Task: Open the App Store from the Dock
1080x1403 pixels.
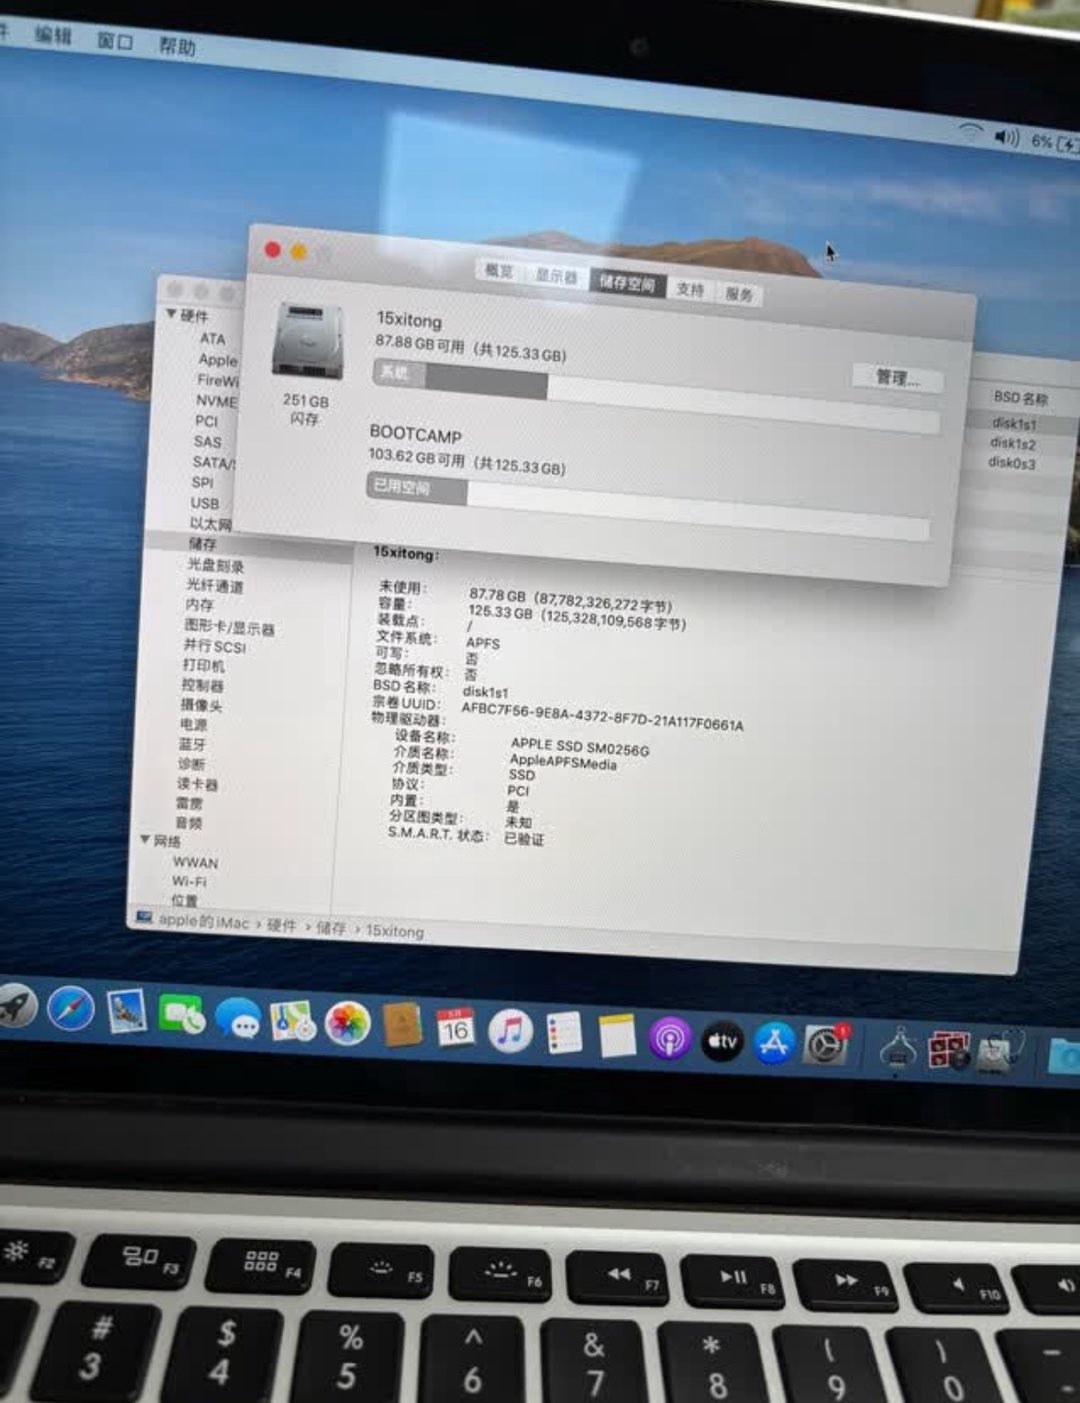Action: coord(774,1043)
